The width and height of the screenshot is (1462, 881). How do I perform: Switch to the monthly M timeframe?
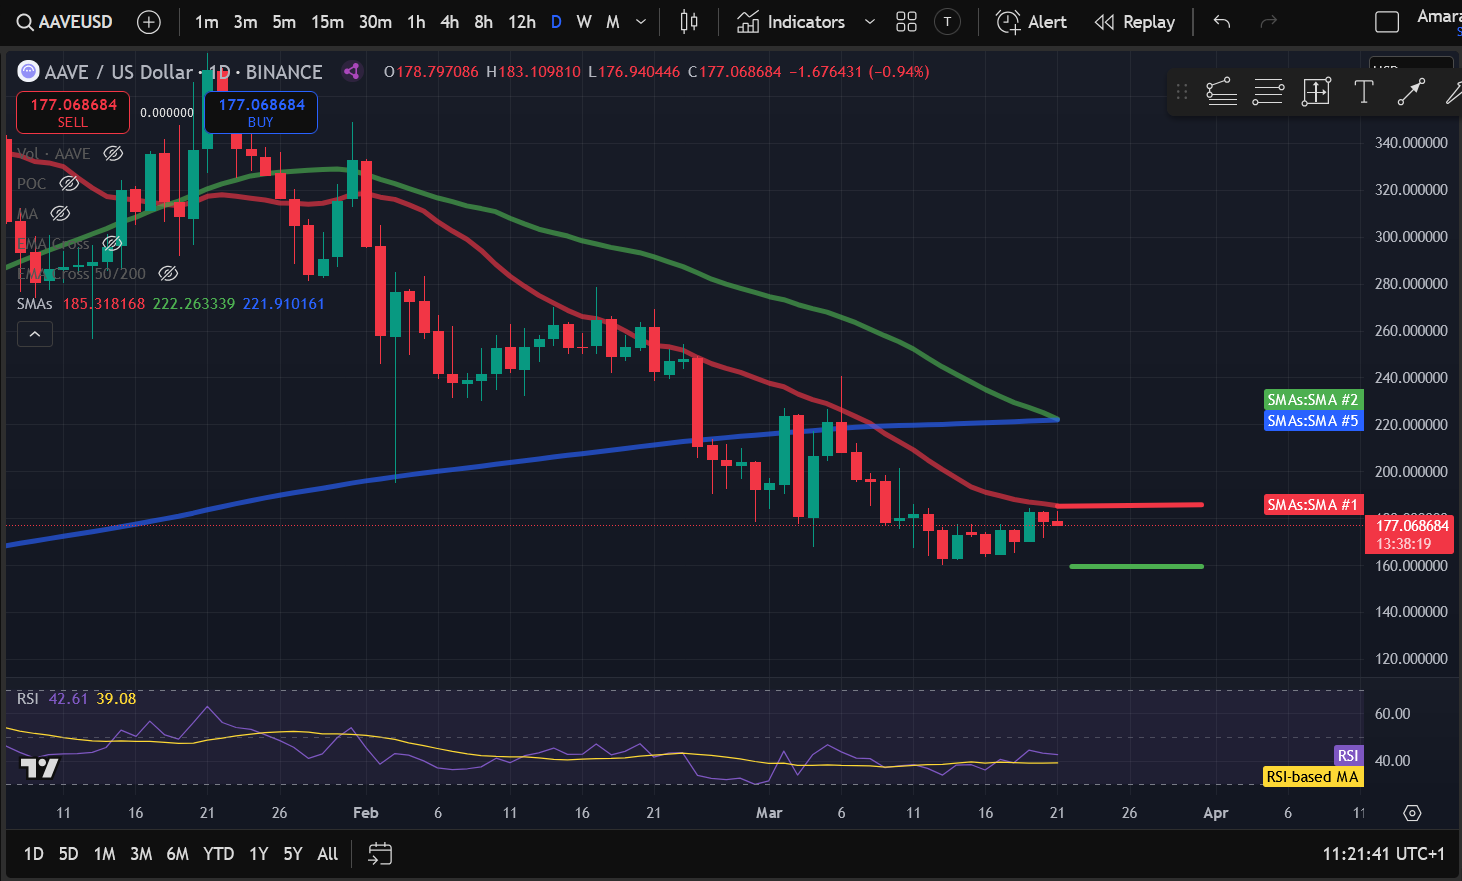coord(613,22)
